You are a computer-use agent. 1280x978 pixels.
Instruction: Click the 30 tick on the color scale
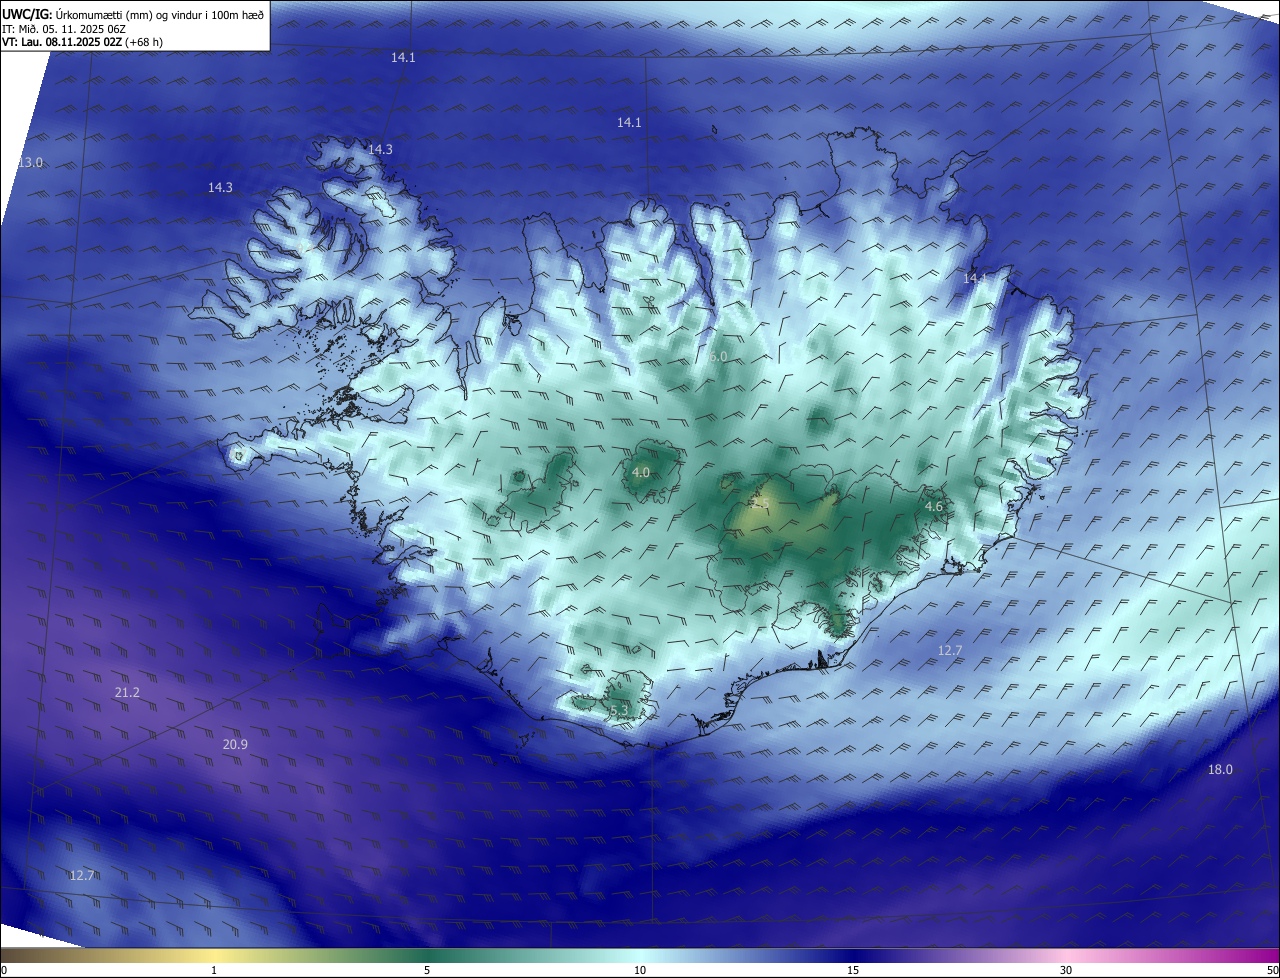click(x=1066, y=970)
